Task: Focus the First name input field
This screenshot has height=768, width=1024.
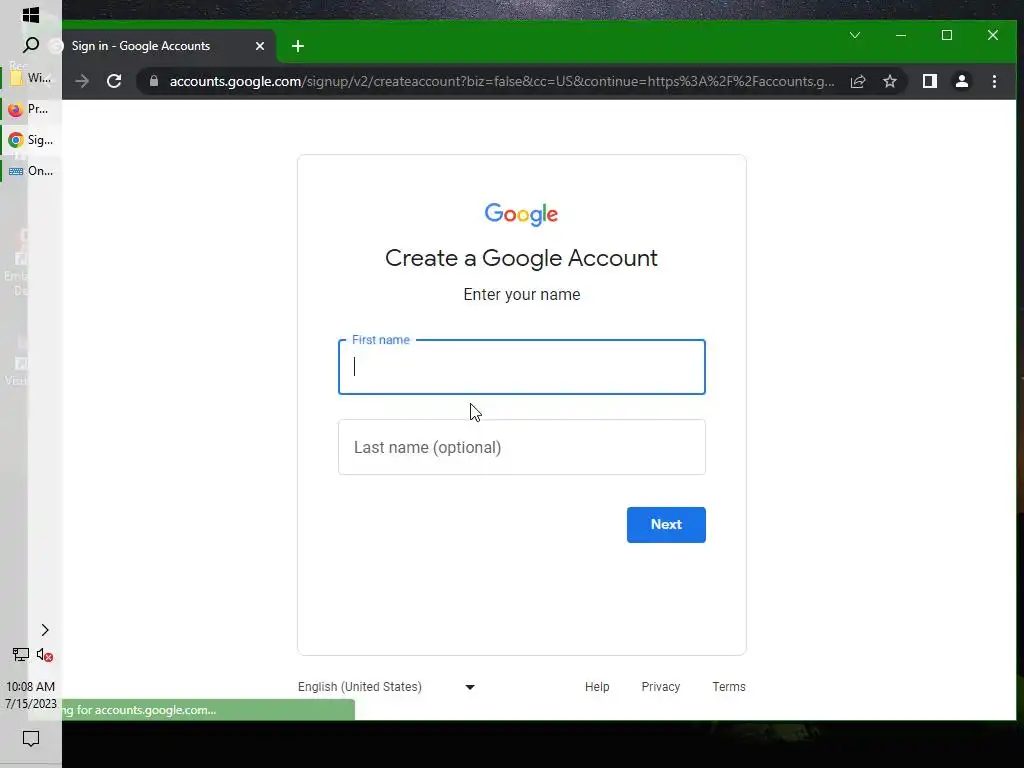Action: (x=521, y=367)
